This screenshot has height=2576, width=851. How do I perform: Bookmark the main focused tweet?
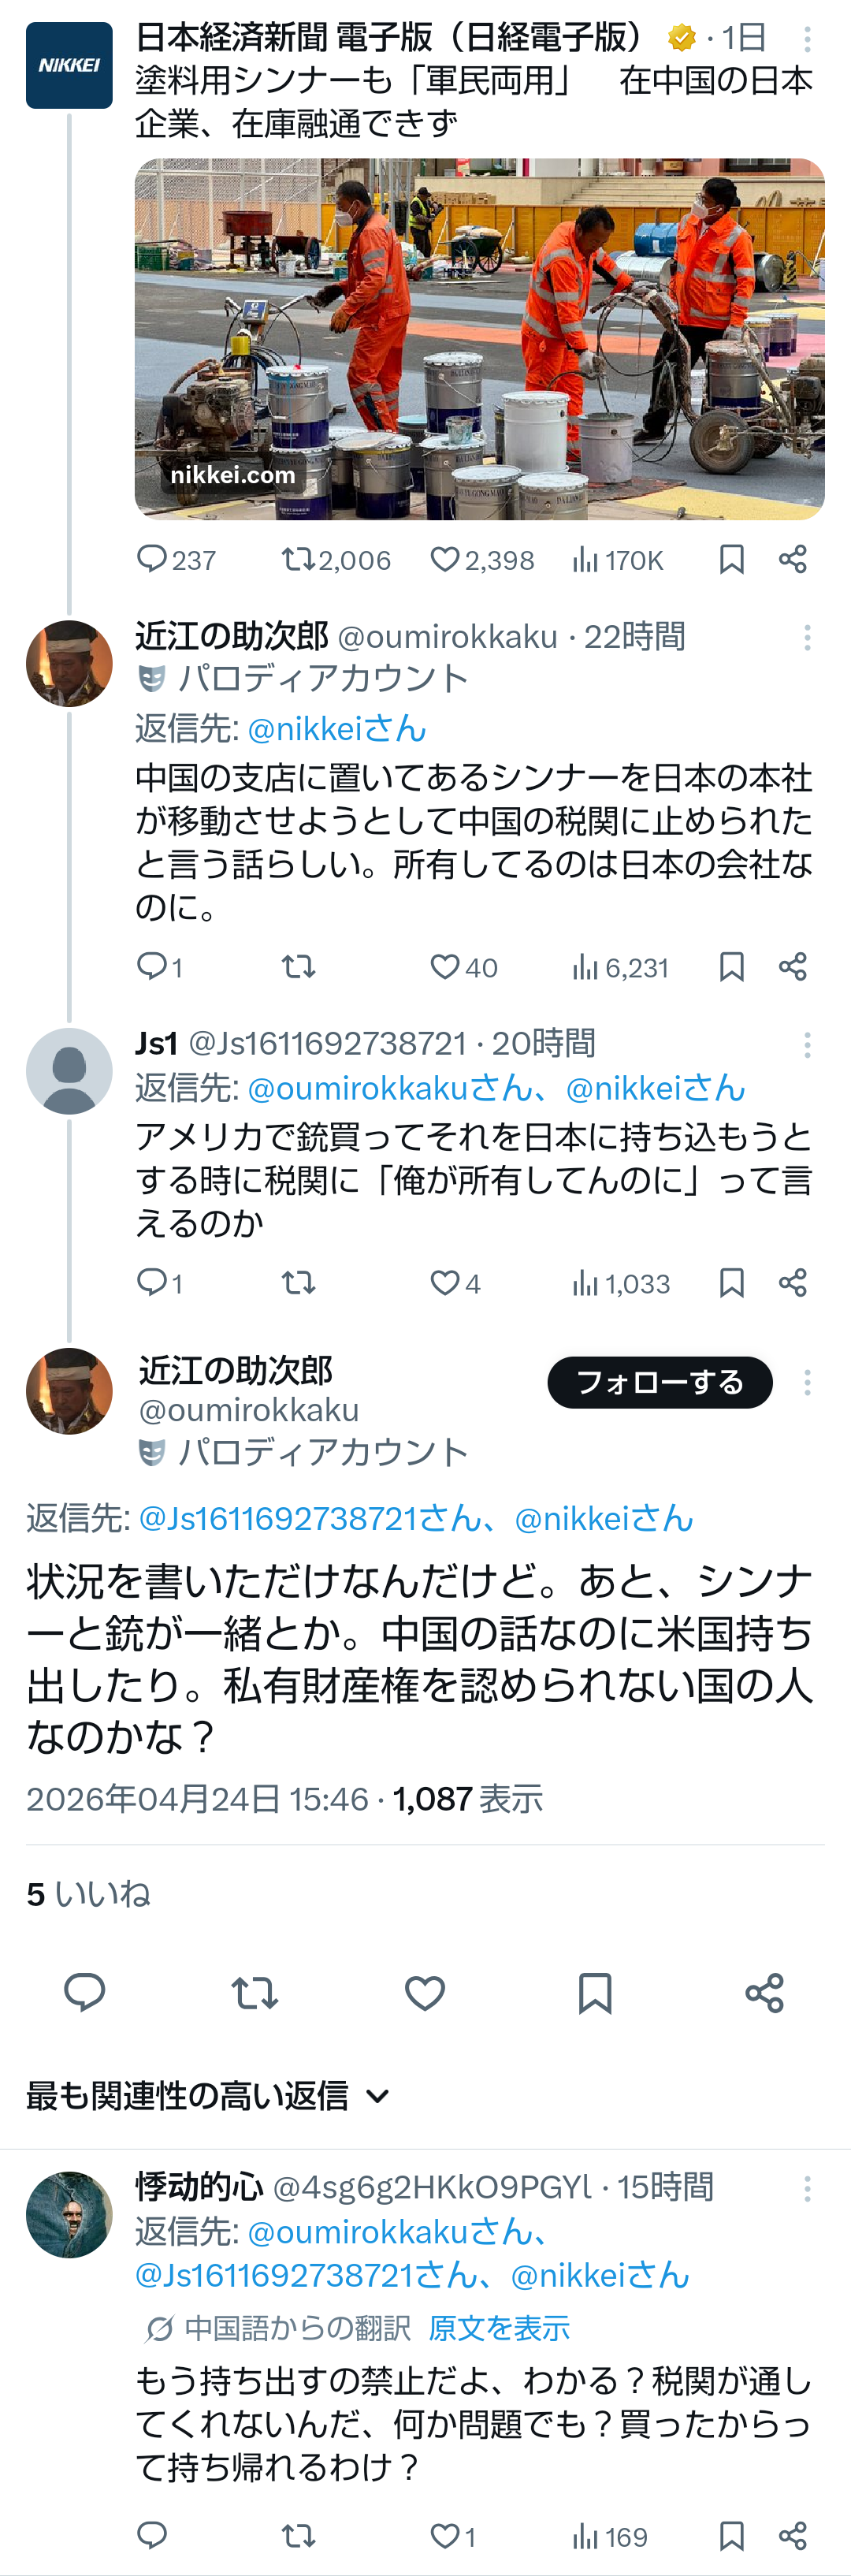[594, 1993]
